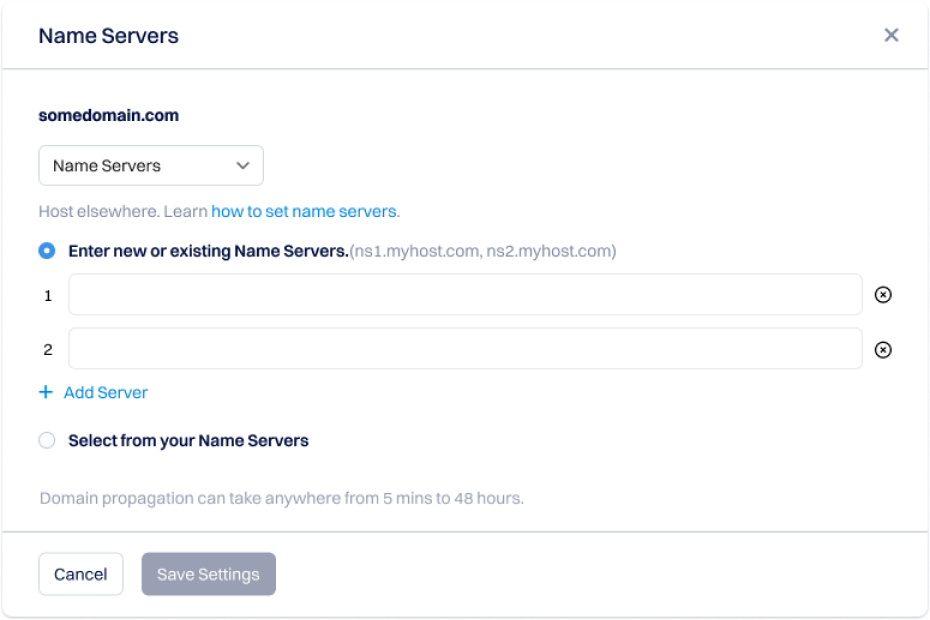Click the domain propagation notice text
The width and height of the screenshot is (930, 620).
(x=281, y=497)
